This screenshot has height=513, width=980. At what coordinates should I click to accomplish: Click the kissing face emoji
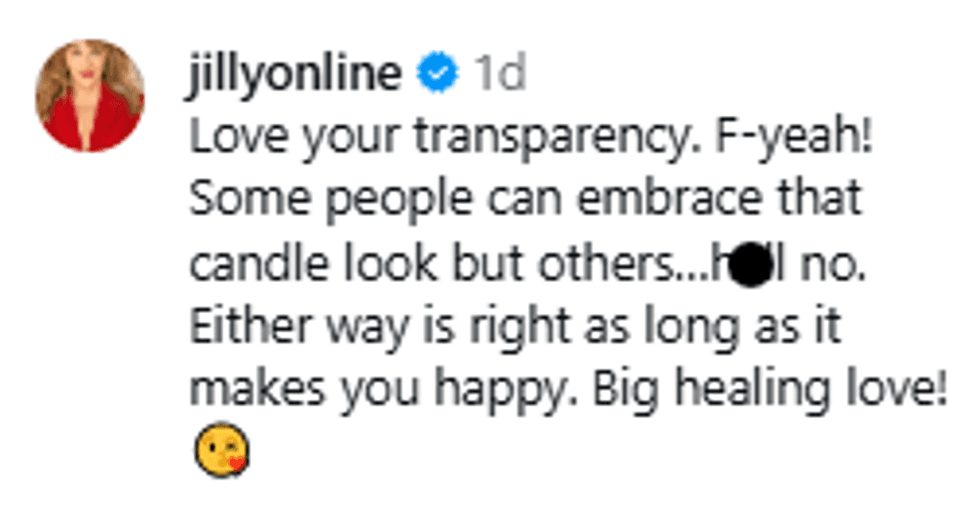pos(220,451)
